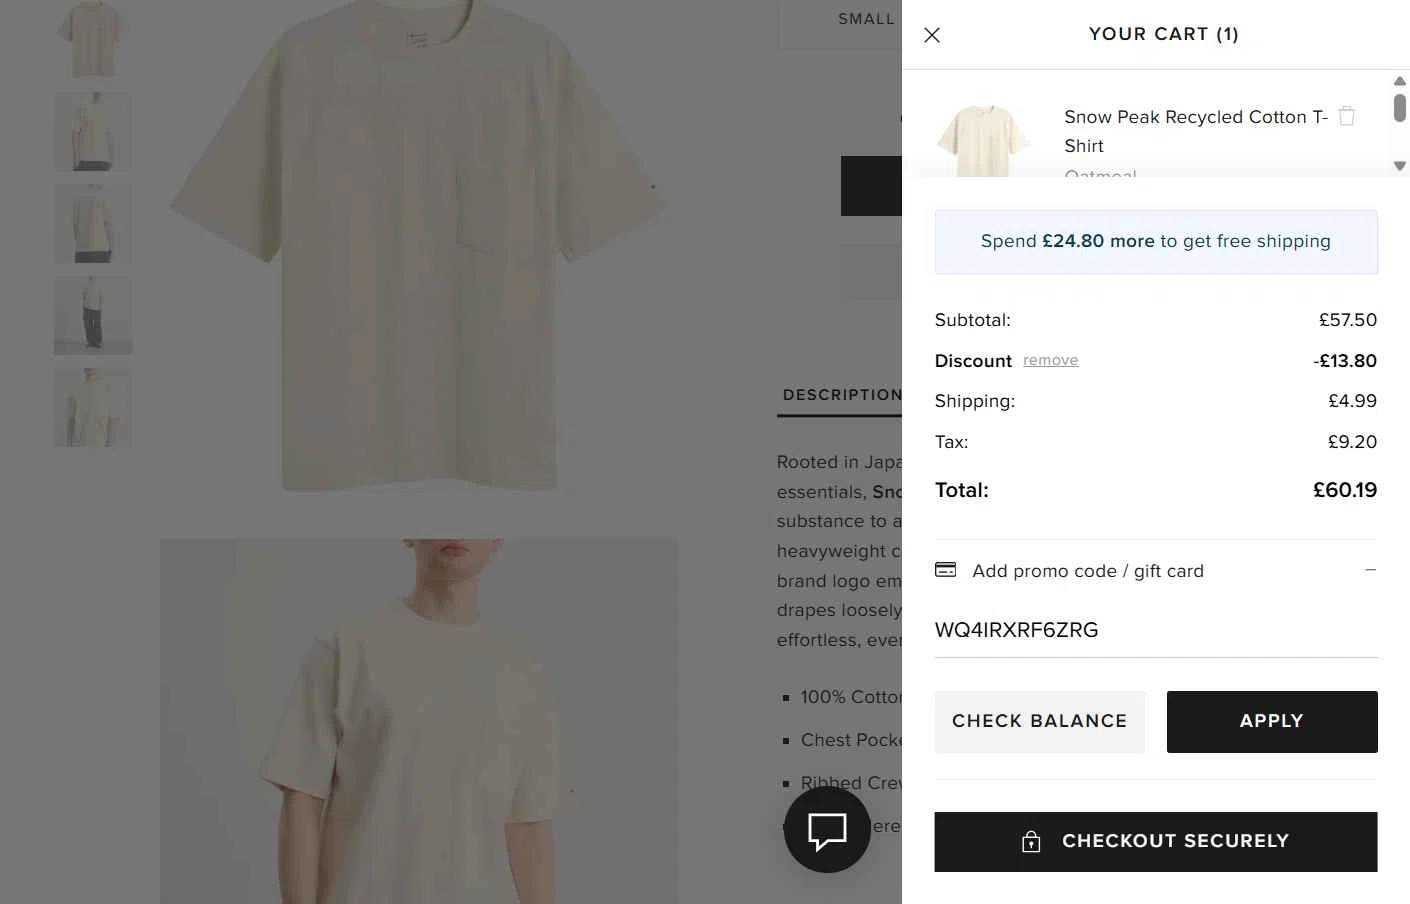Image resolution: width=1410 pixels, height=904 pixels.
Task: View the first t-shirt thumbnail
Action: (x=92, y=39)
